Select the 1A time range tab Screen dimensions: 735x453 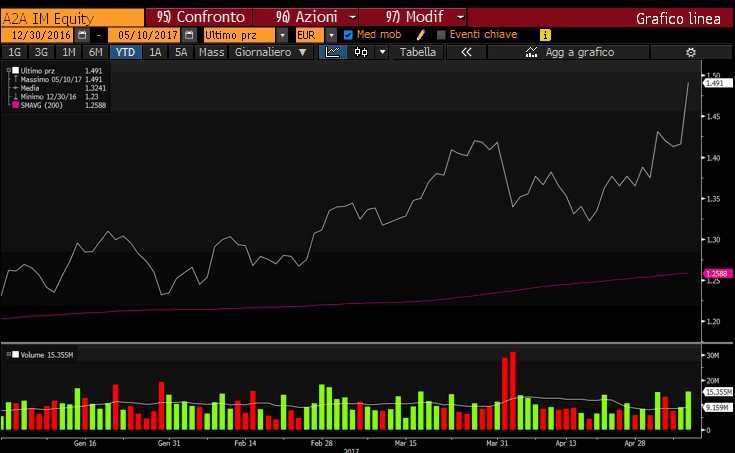point(155,52)
